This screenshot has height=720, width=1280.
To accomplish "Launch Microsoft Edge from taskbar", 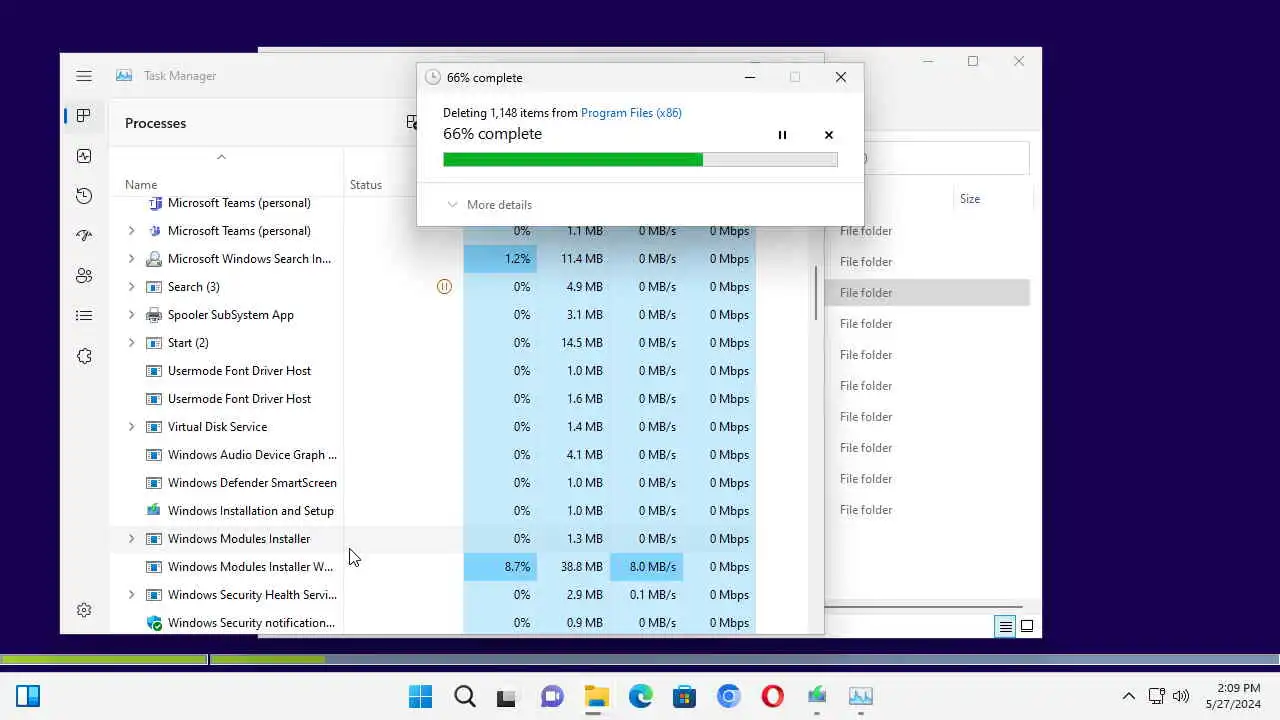I will pos(641,696).
